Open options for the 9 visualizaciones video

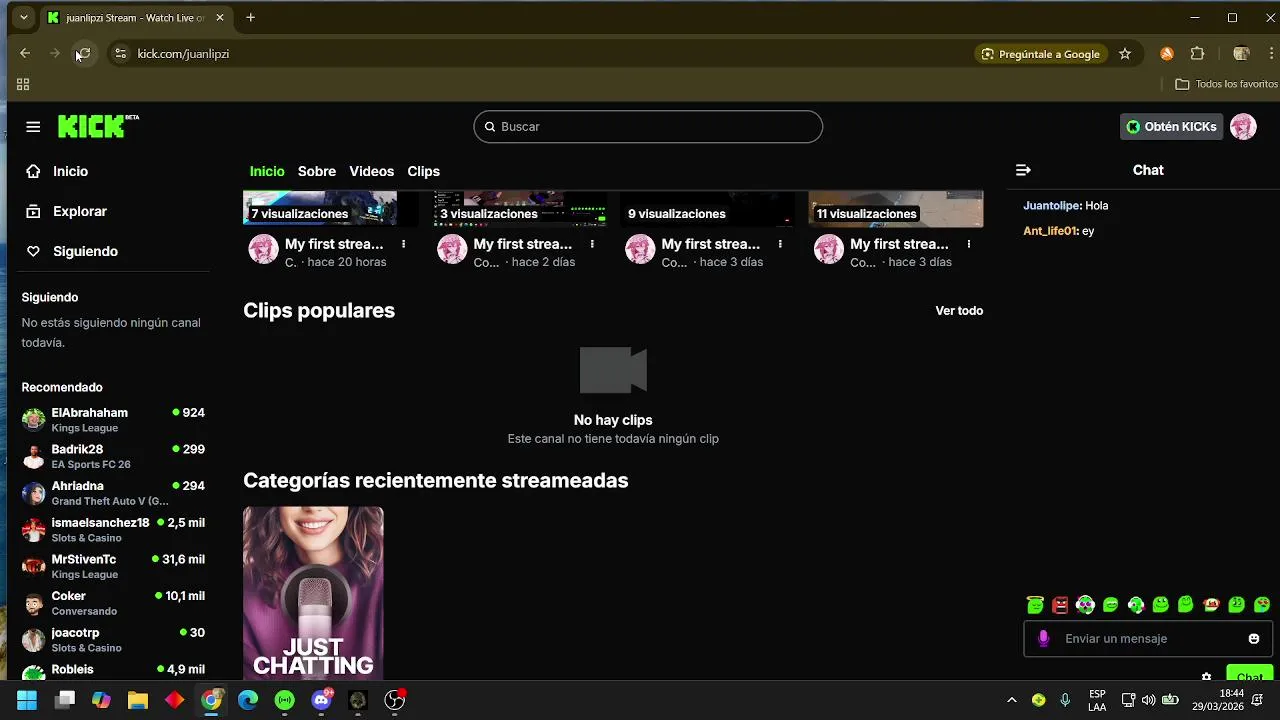tap(780, 244)
